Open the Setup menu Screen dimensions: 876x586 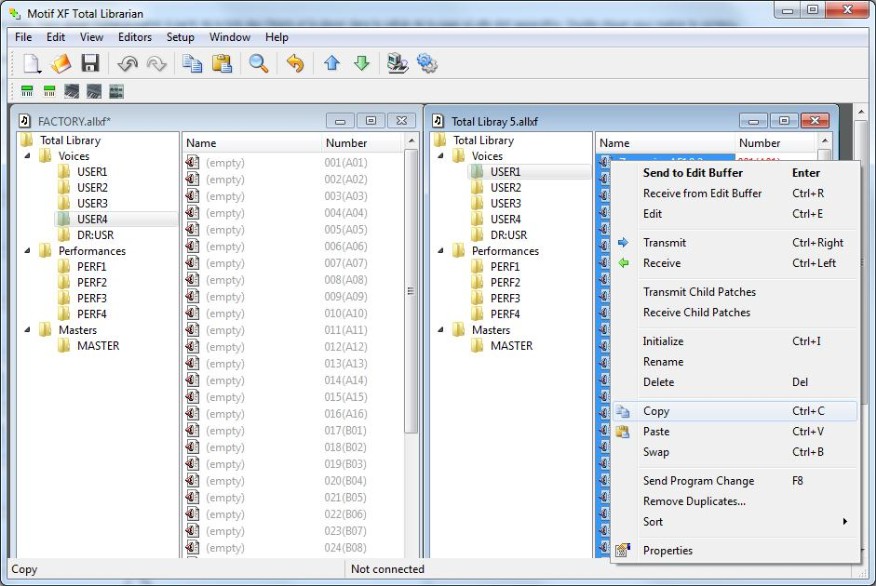(x=180, y=37)
